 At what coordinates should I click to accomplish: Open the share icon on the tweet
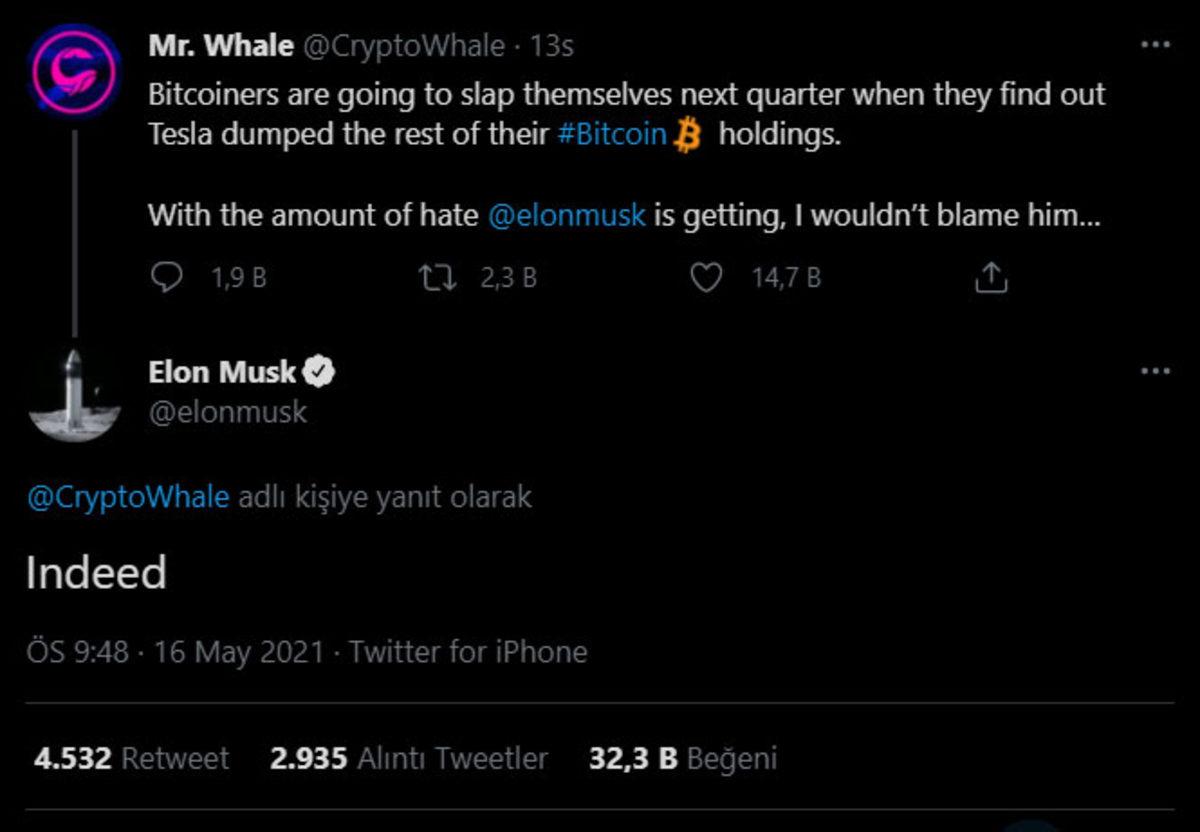991,278
